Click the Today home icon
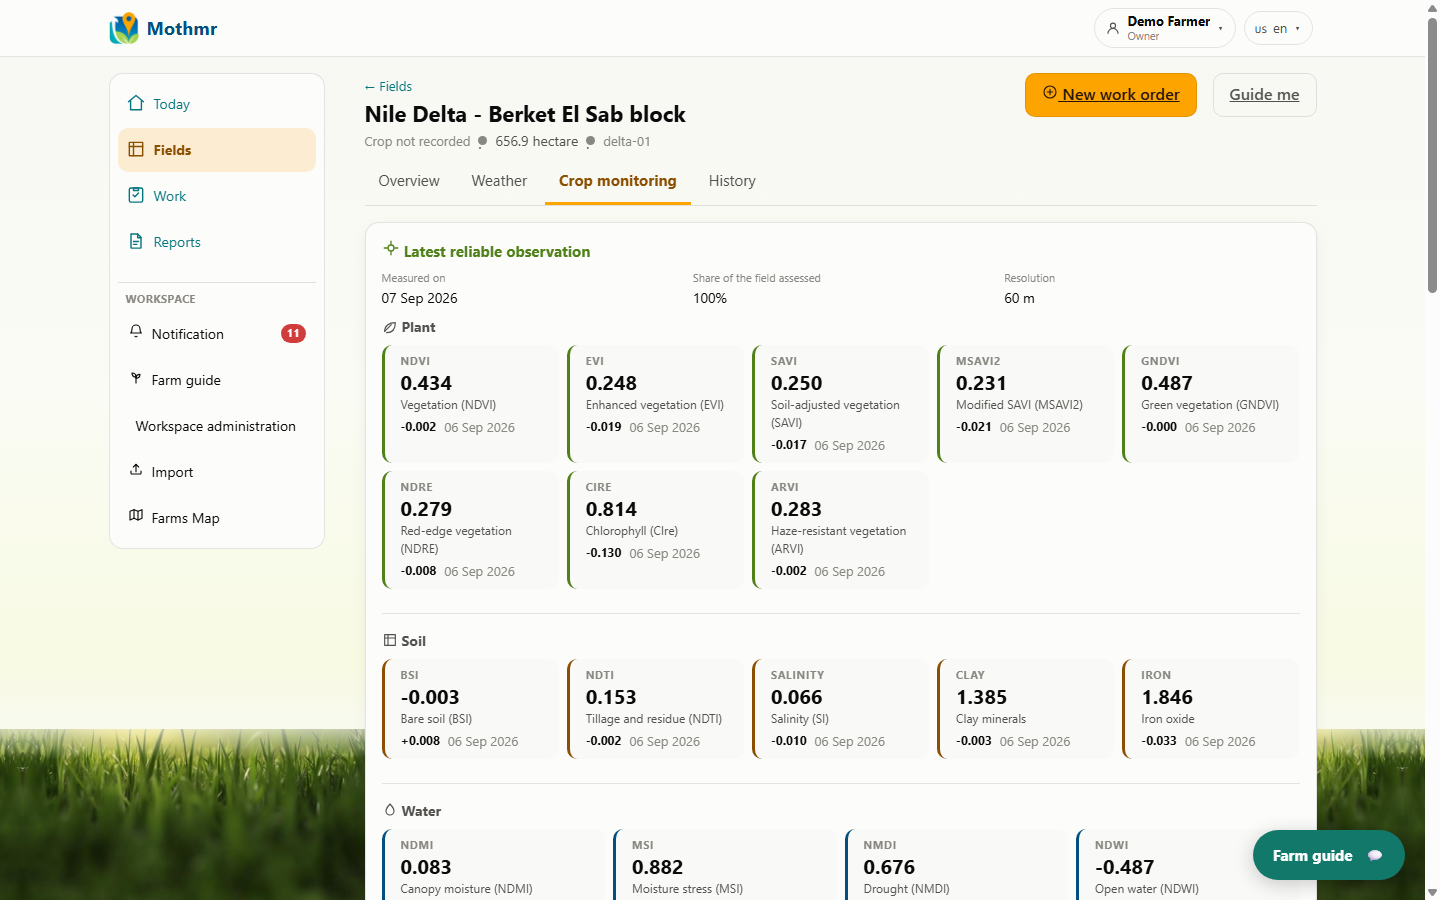The width and height of the screenshot is (1440, 900). (136, 103)
